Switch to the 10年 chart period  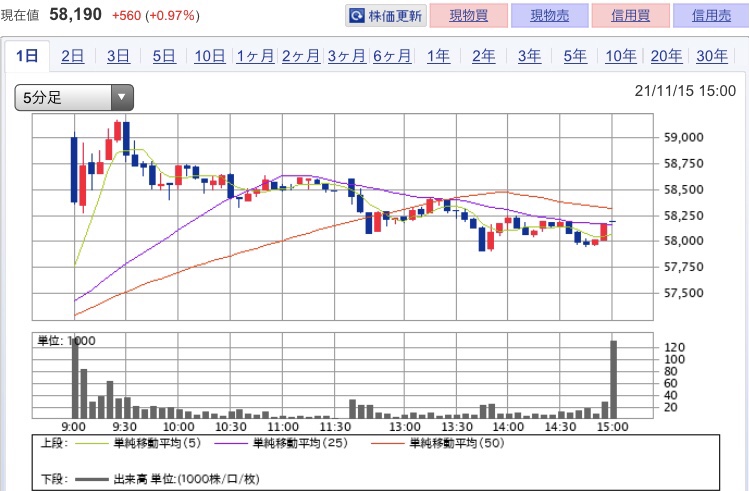pos(621,56)
